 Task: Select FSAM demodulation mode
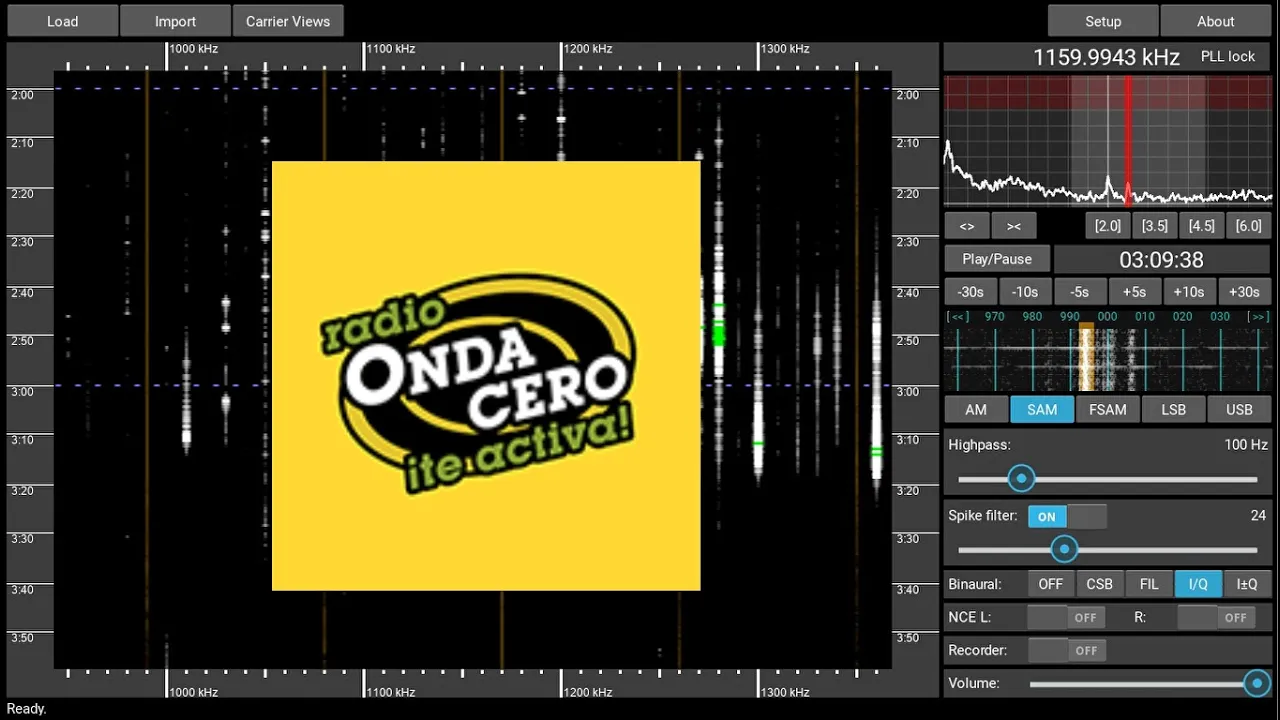point(1107,410)
